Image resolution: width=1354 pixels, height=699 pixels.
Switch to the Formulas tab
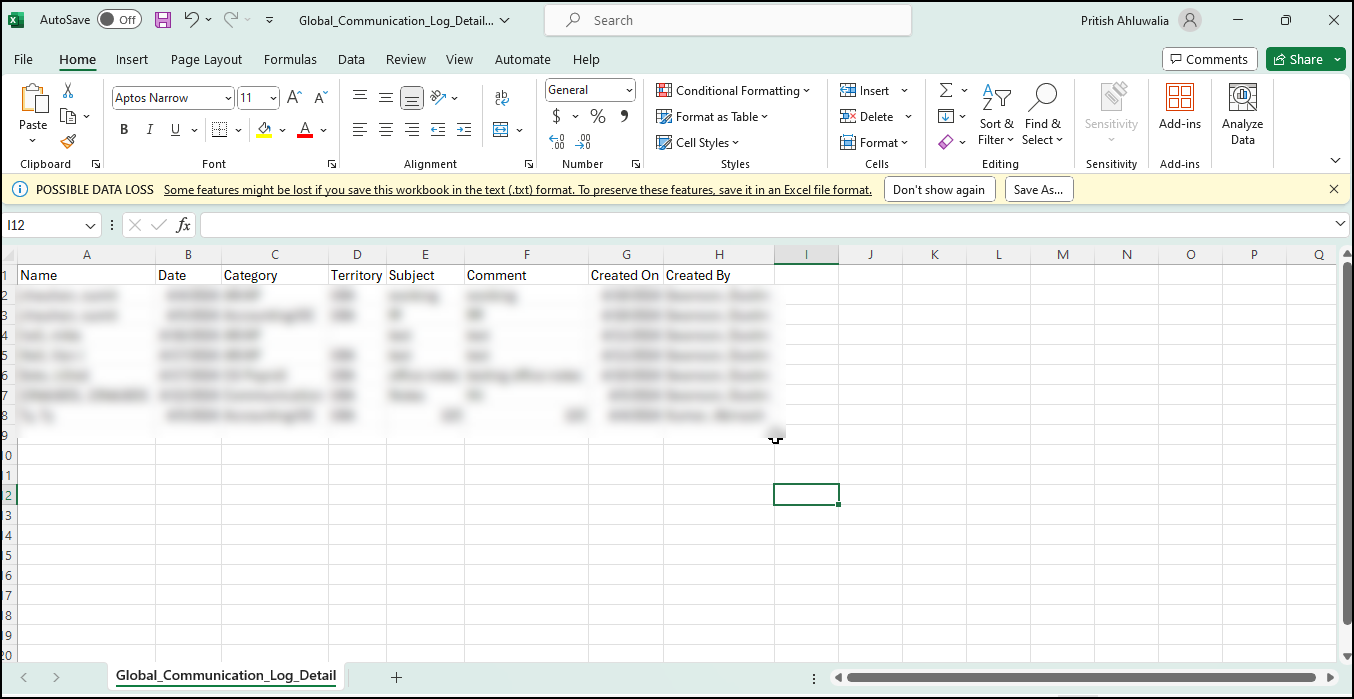pos(290,60)
